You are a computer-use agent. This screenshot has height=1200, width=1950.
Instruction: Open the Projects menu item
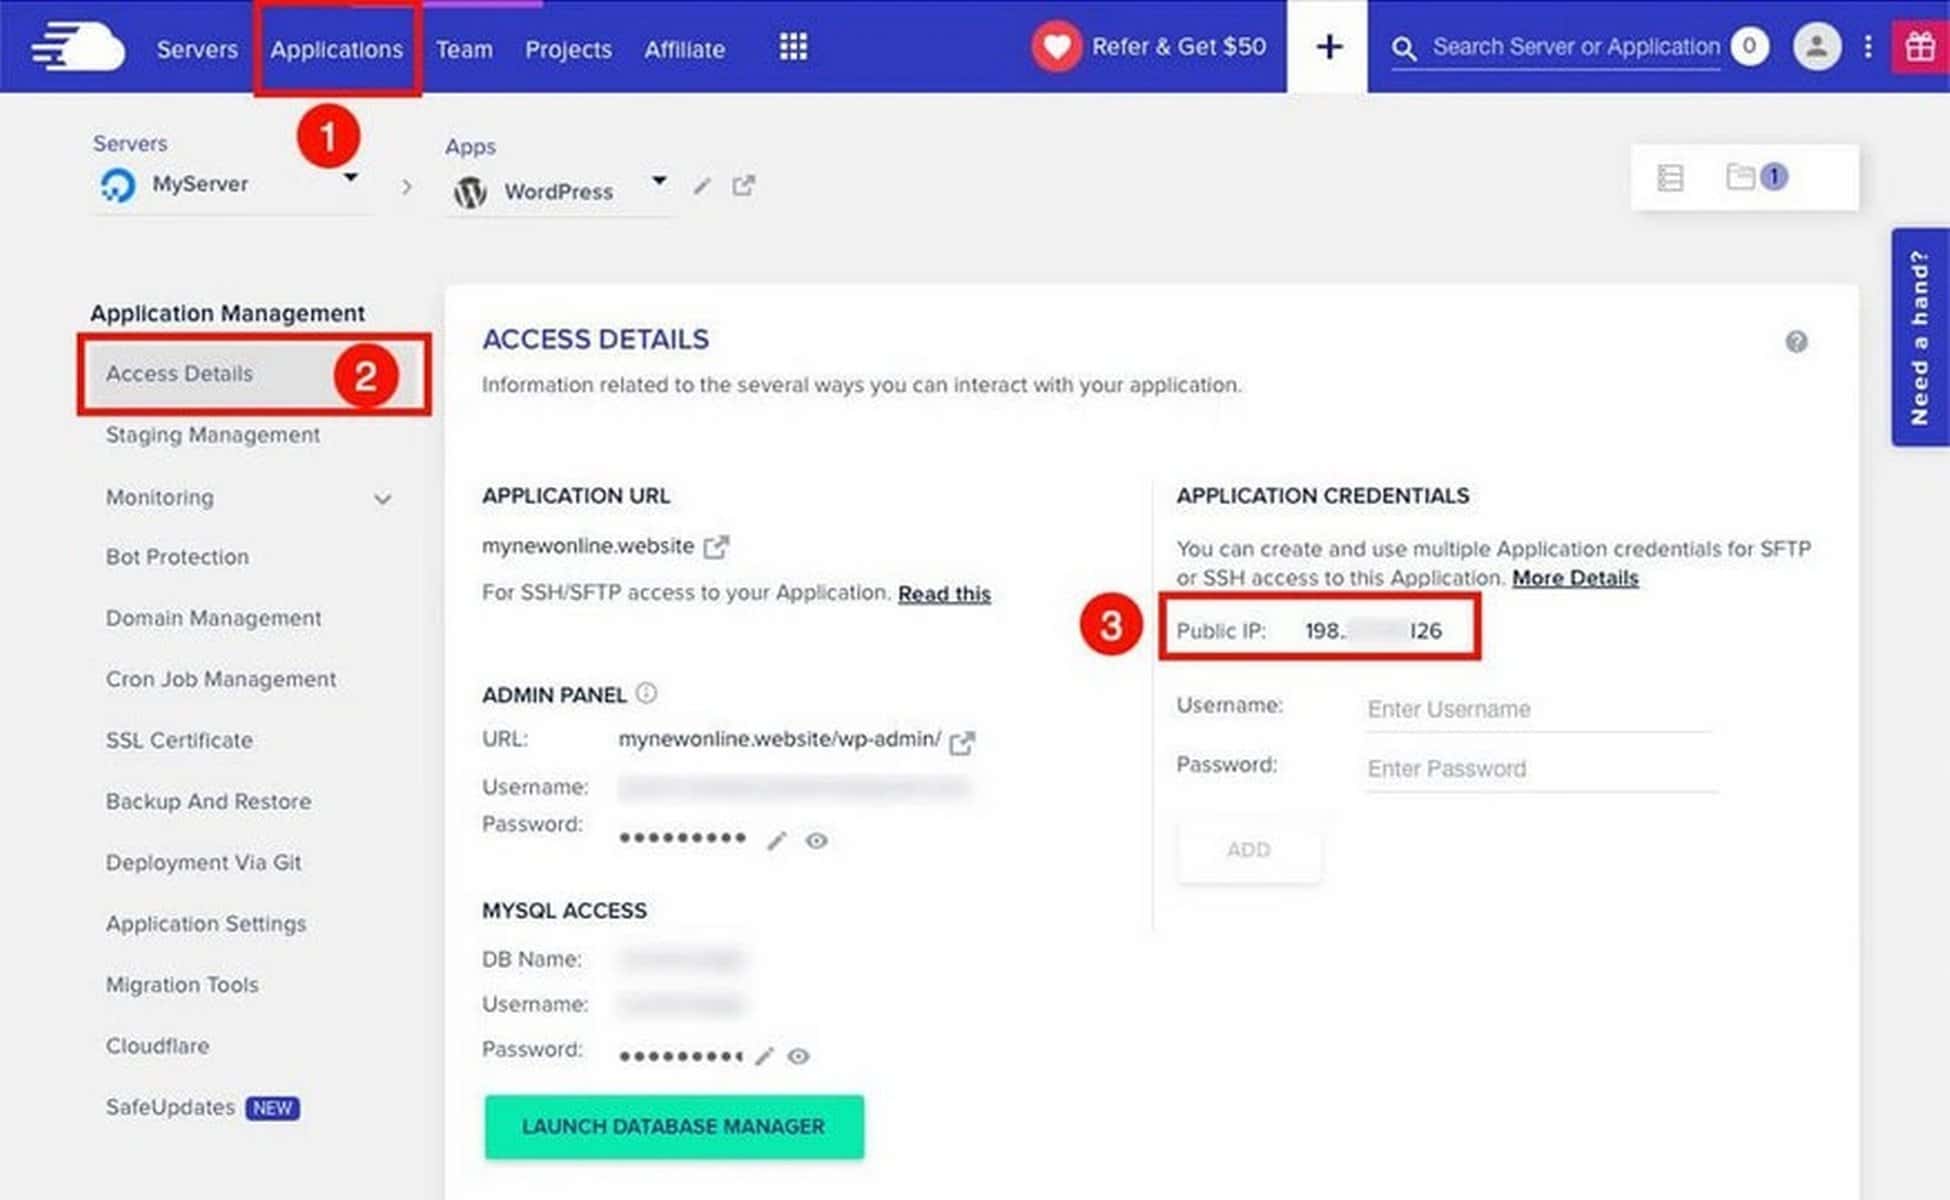click(x=567, y=49)
